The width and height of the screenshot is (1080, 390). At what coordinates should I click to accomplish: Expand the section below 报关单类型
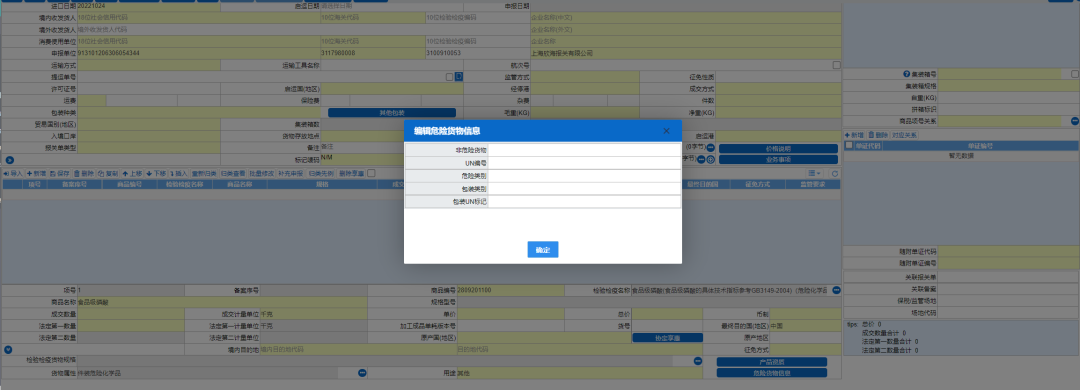pyautogui.click(x=9, y=160)
